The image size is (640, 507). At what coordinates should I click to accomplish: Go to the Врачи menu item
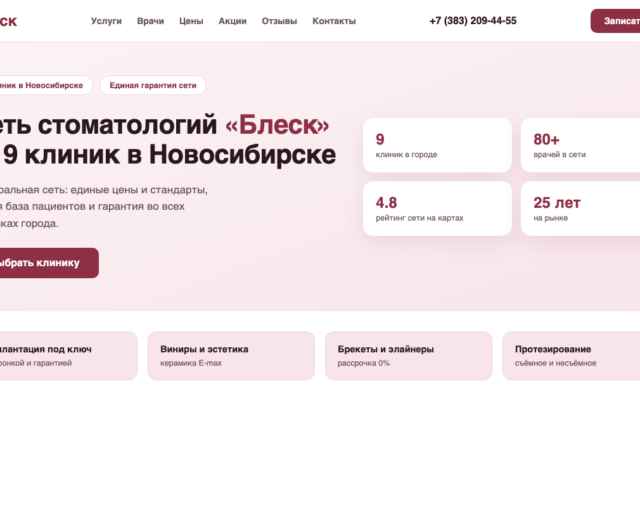(x=150, y=21)
